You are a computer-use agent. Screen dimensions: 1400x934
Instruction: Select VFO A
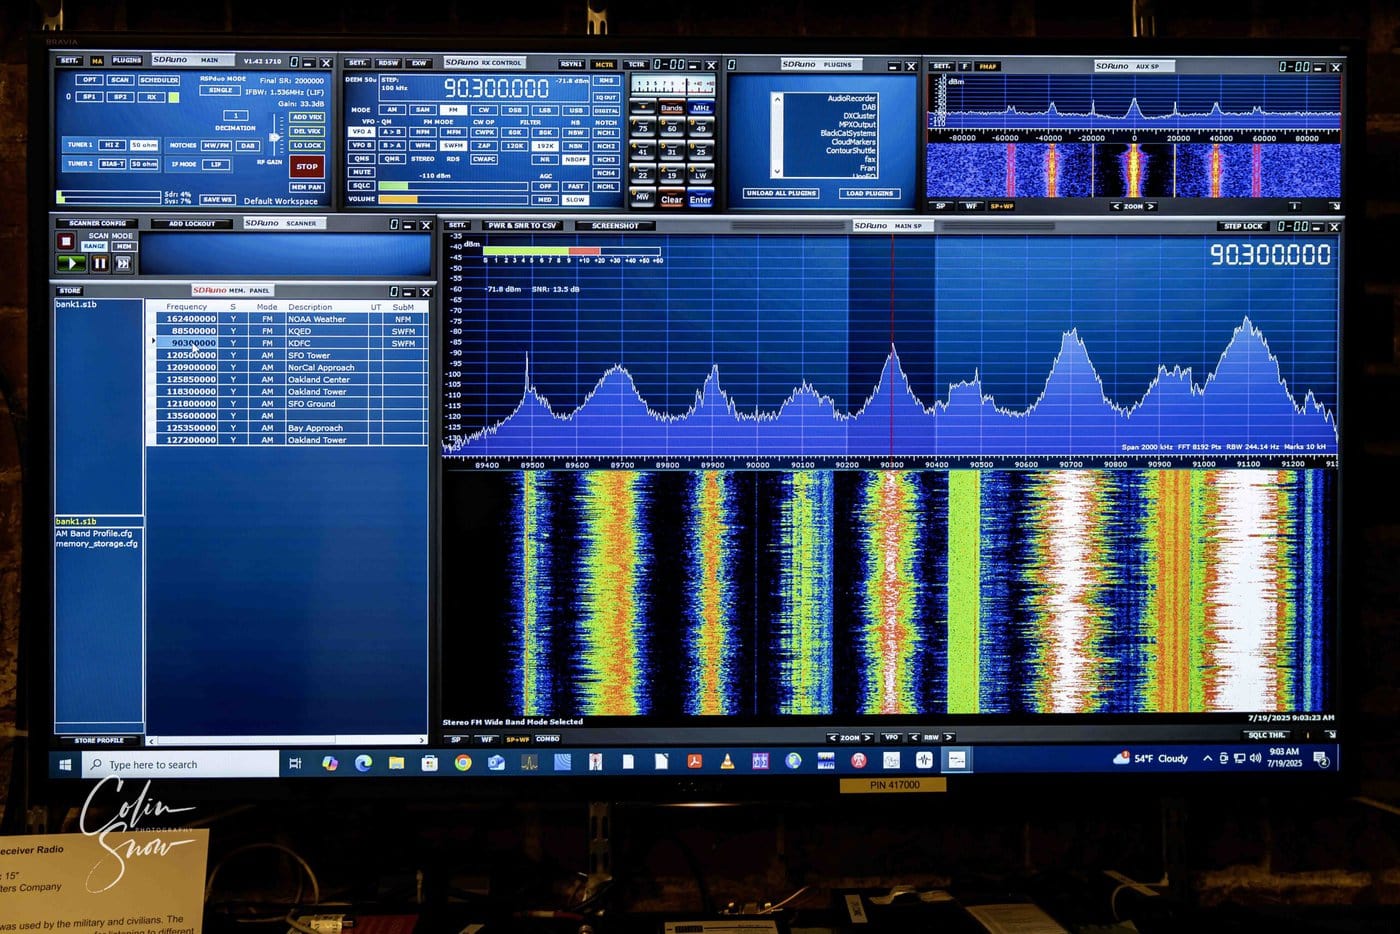coord(362,132)
